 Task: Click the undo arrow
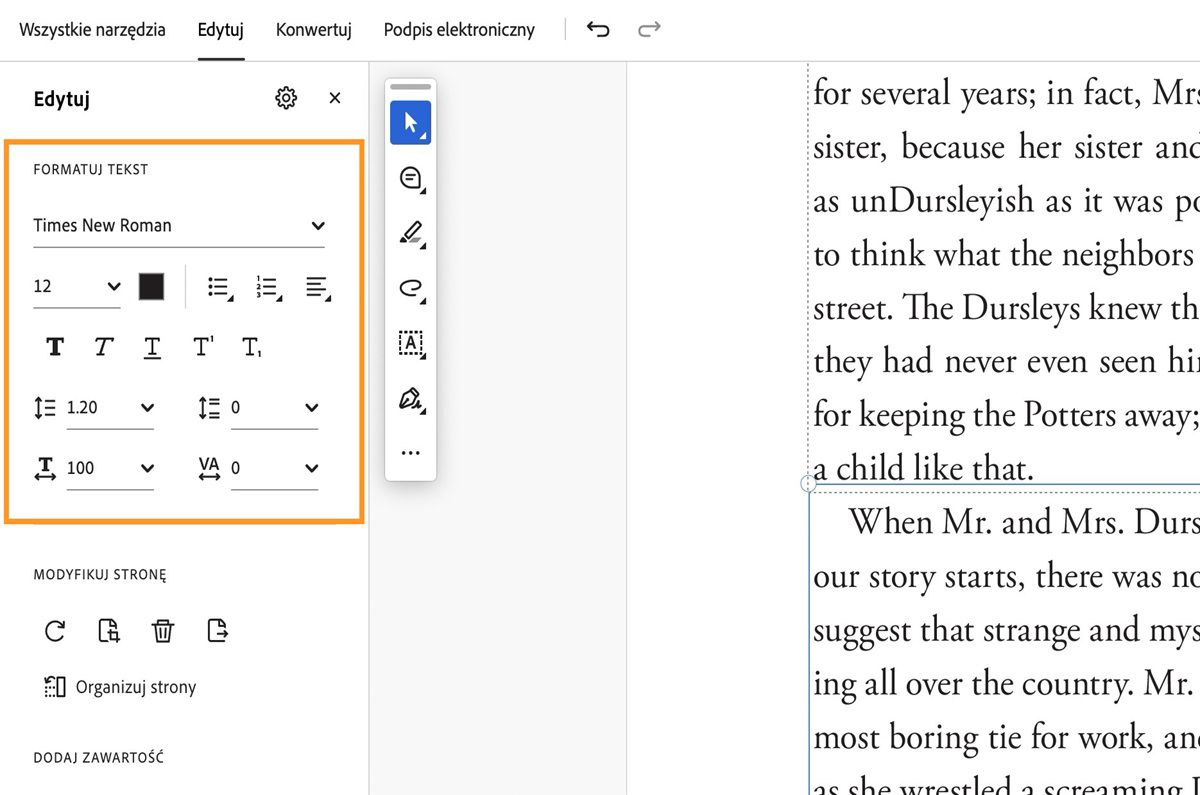(598, 29)
